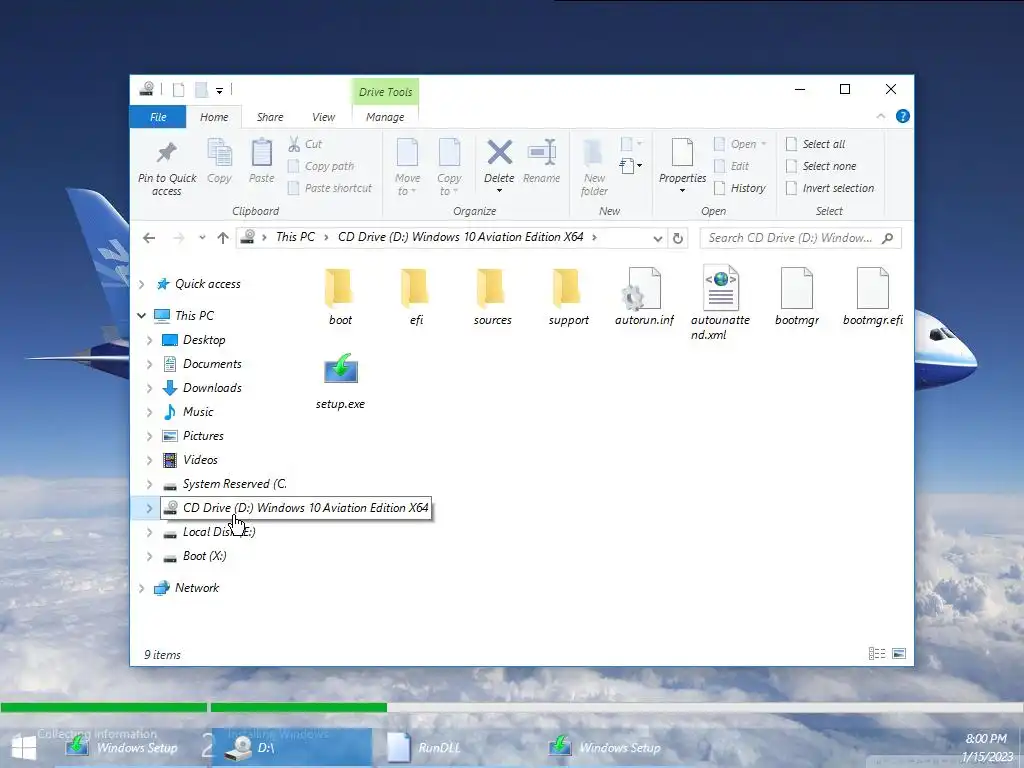
Task: Click the Select all option
Action: (x=816, y=144)
